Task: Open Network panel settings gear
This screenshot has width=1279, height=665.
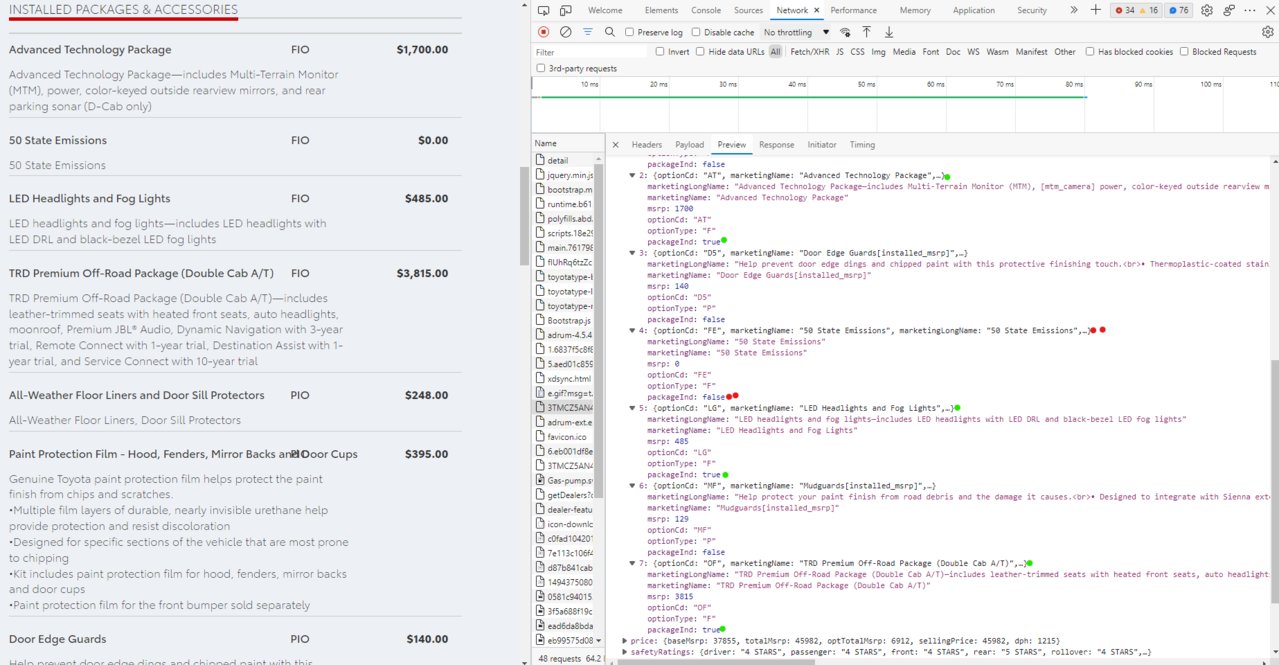Action: click(1268, 32)
